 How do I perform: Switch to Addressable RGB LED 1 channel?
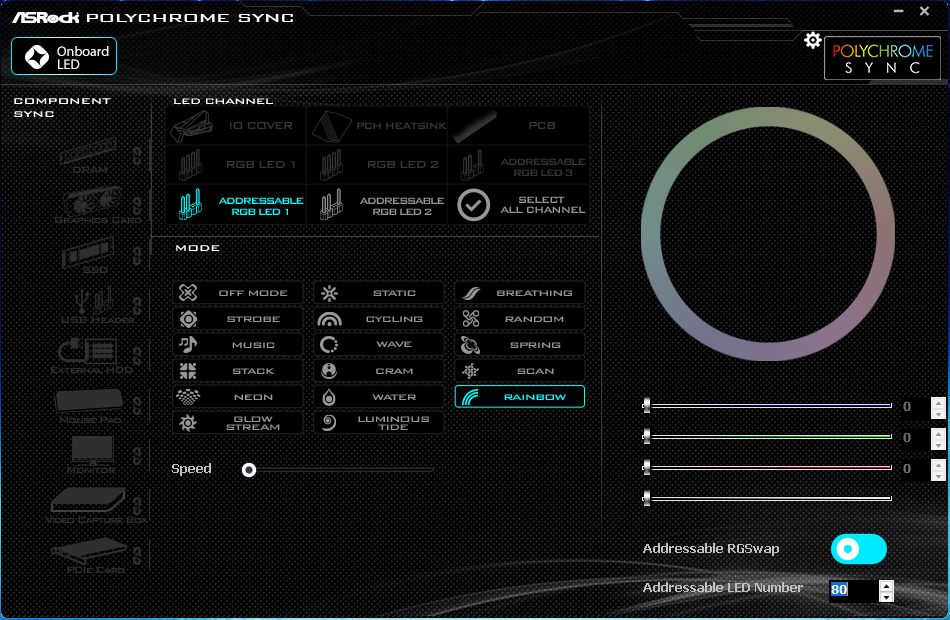[236, 205]
